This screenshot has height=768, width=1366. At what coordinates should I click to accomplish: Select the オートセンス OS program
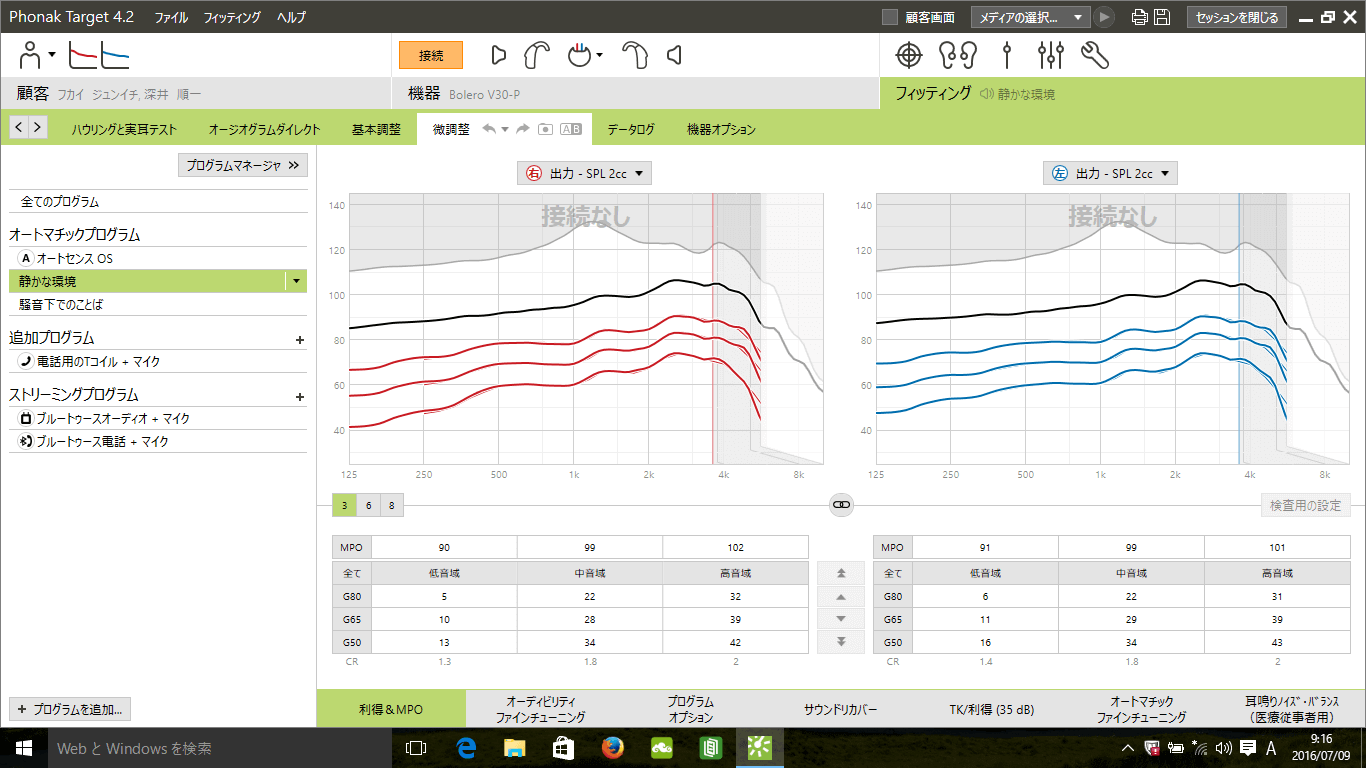[x=158, y=258]
